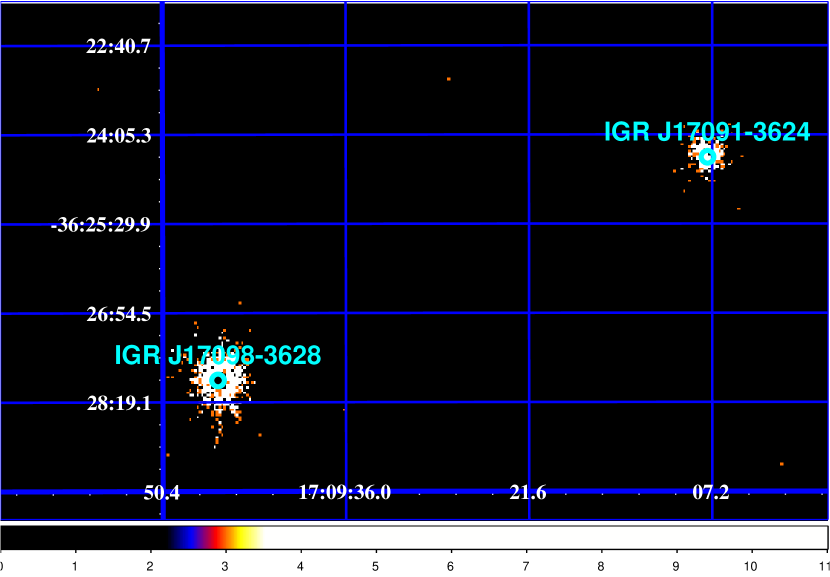Image resolution: width=830 pixels, height=577 pixels.
Task: Click the colorbar tick label 1
Action: [x=75, y=566]
